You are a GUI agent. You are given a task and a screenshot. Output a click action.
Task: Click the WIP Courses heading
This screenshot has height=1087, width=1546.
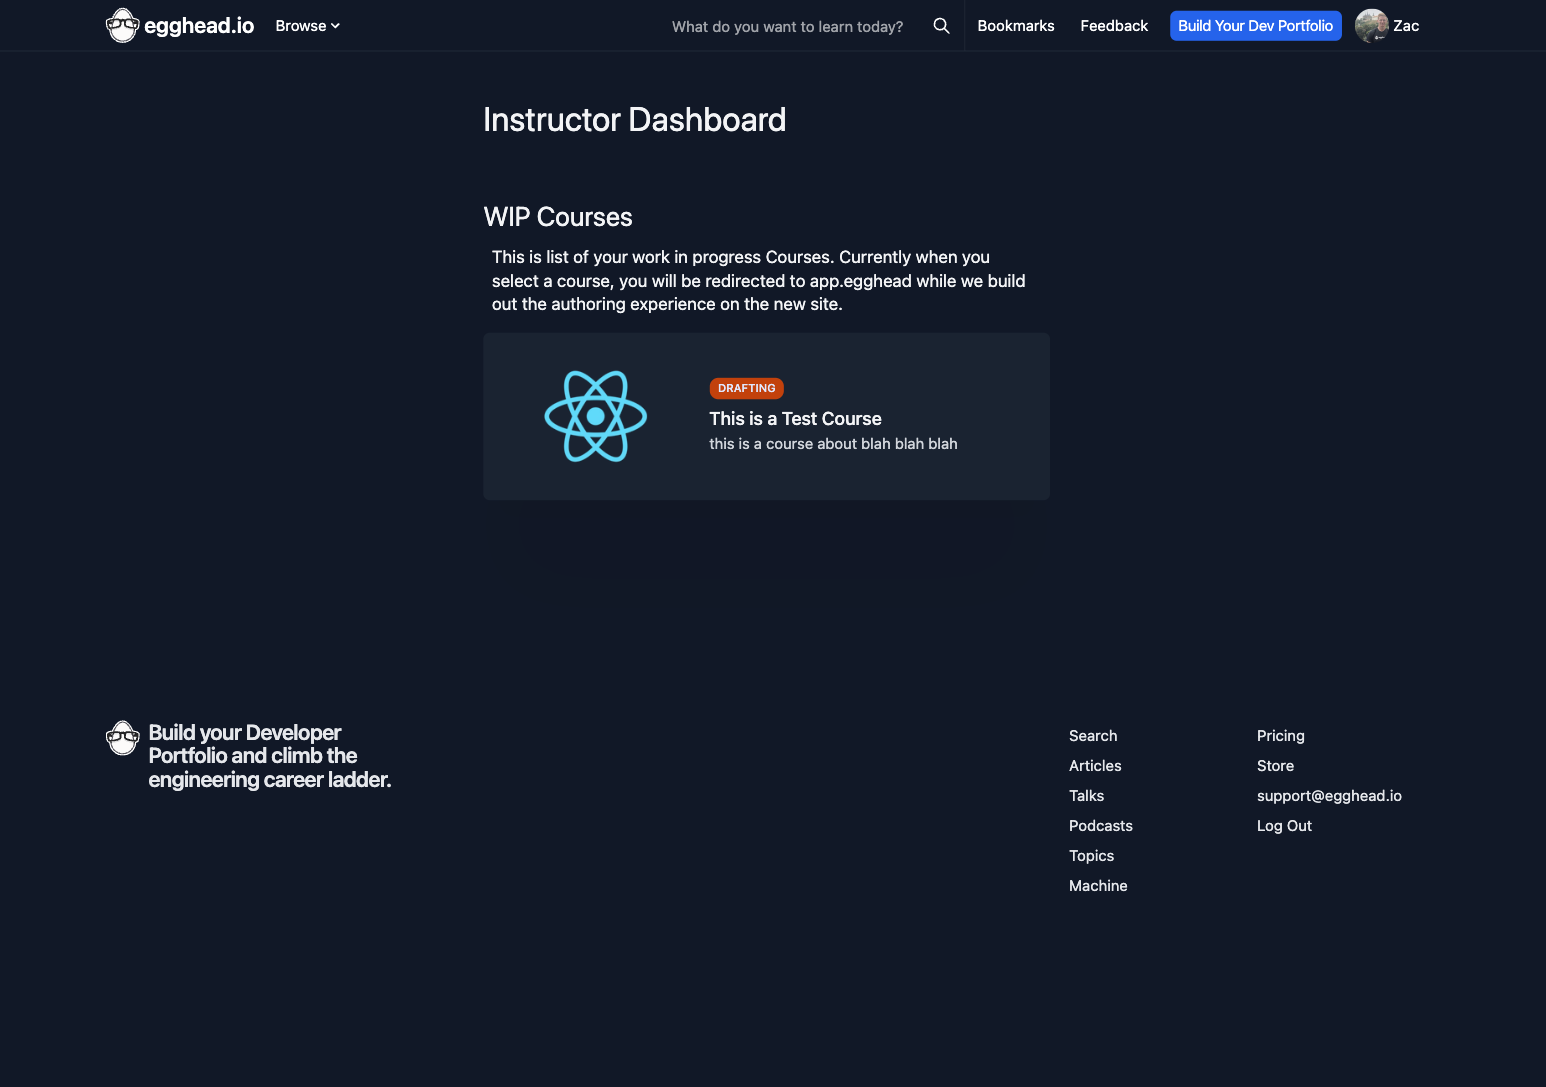tap(558, 217)
